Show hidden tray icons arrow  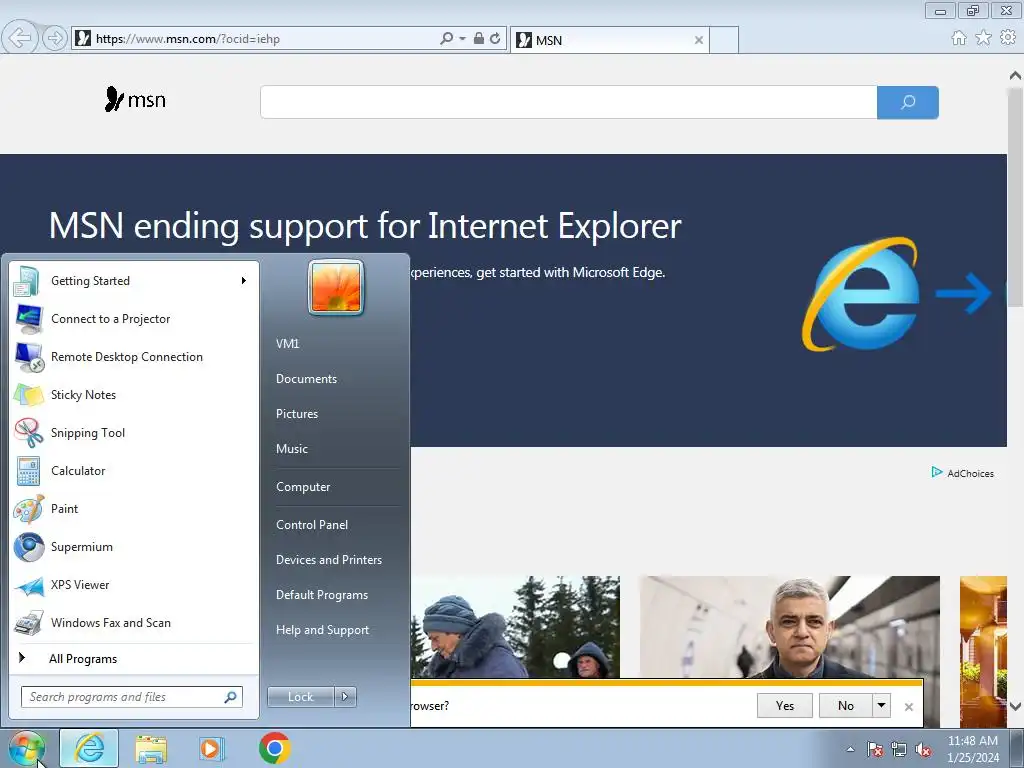coord(850,749)
